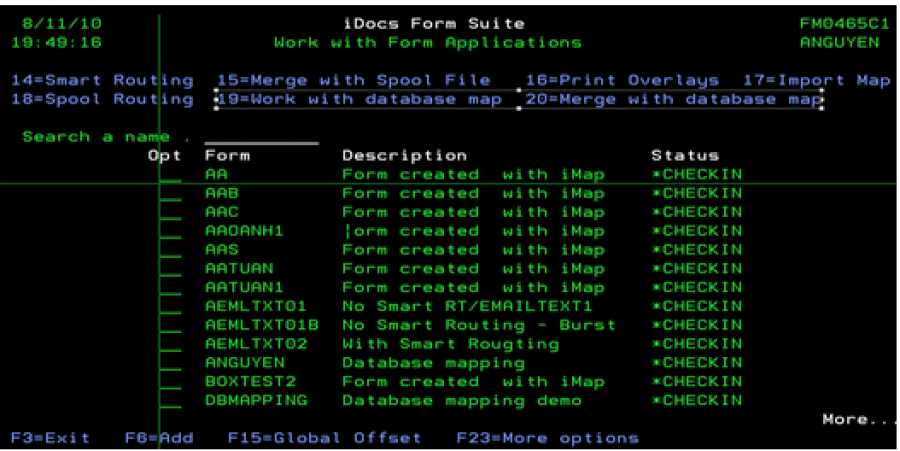
Task: Click Opt field beside DBMAPPING
Action: coord(171,401)
